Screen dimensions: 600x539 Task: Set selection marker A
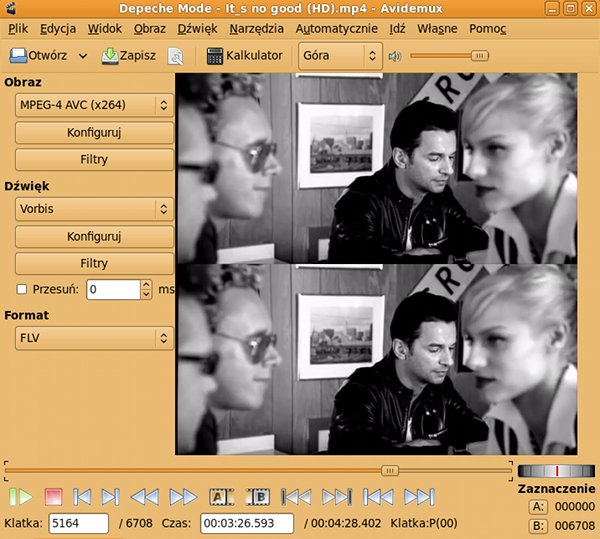(x=221, y=497)
